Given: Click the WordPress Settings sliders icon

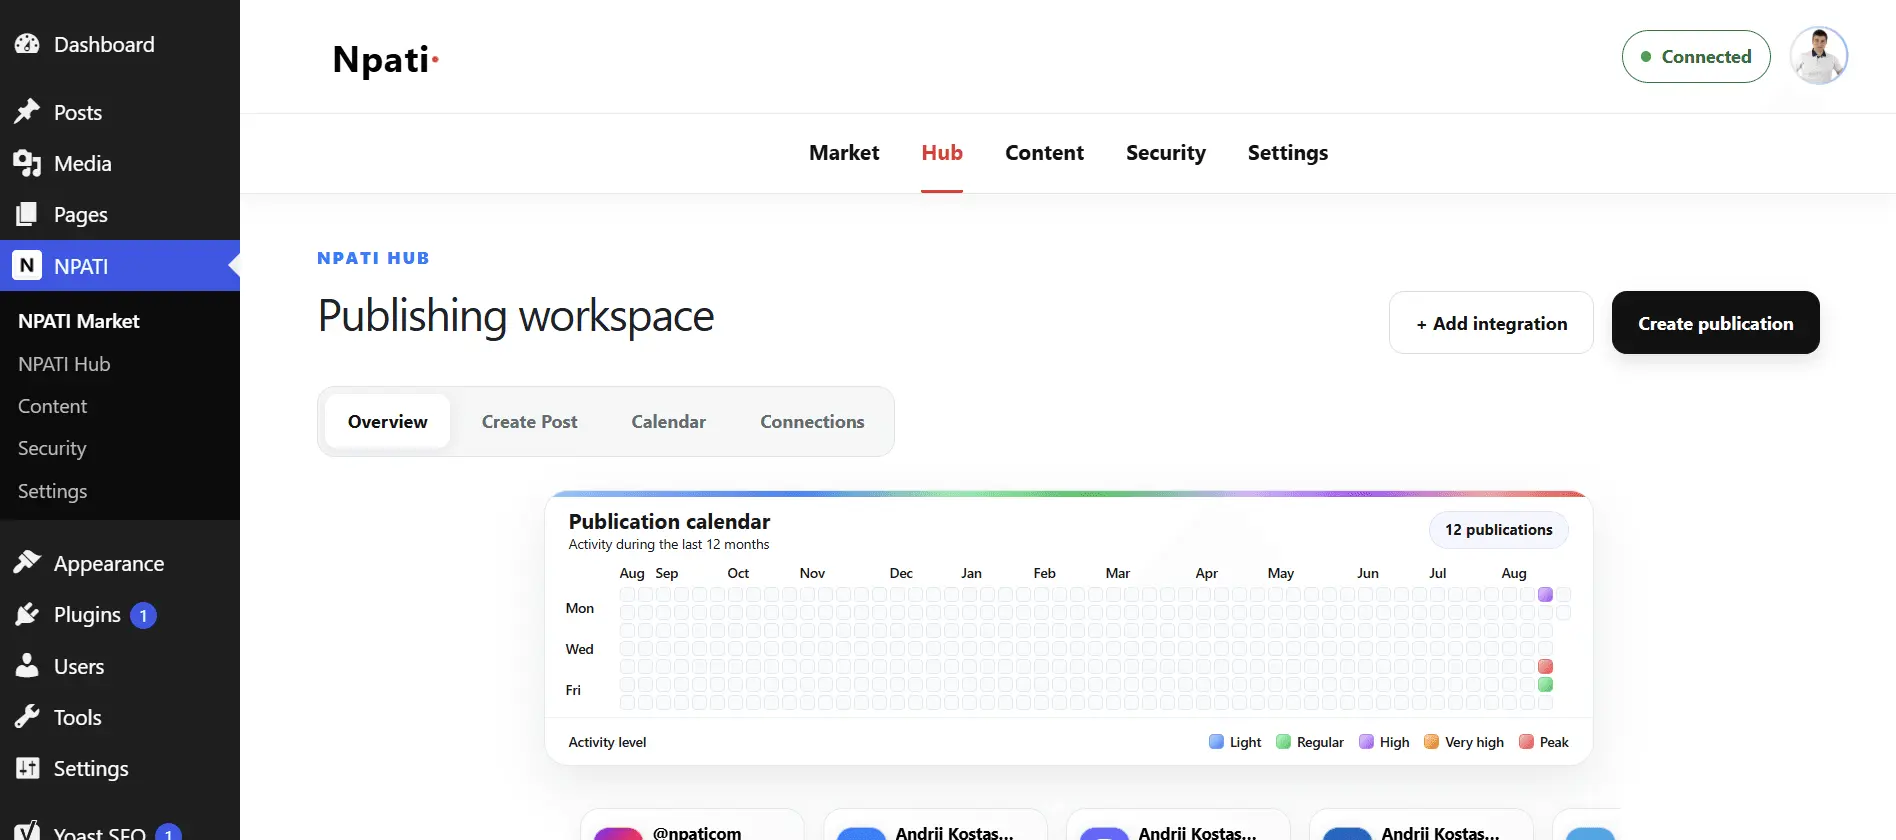Looking at the screenshot, I should coord(27,768).
